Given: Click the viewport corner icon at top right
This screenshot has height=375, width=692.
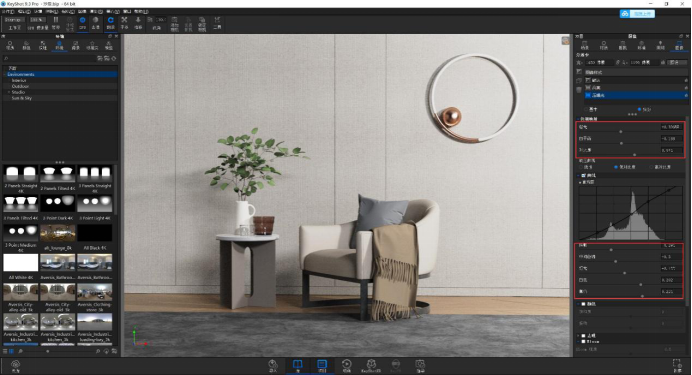Looking at the screenshot, I should (x=565, y=41).
